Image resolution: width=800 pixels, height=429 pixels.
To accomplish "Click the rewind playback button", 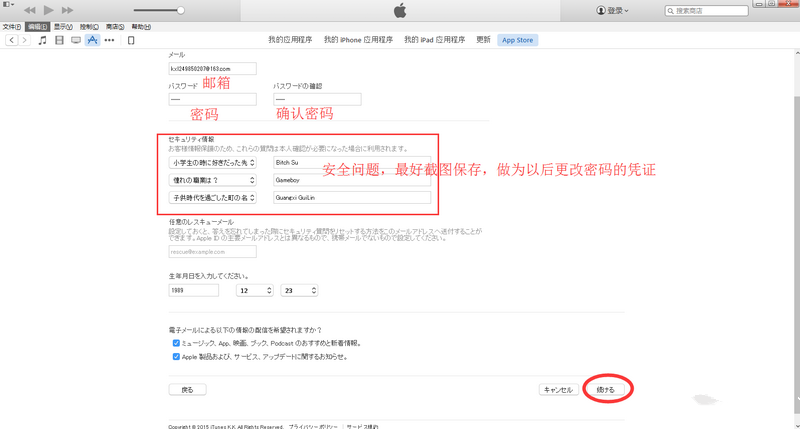I will coord(30,10).
